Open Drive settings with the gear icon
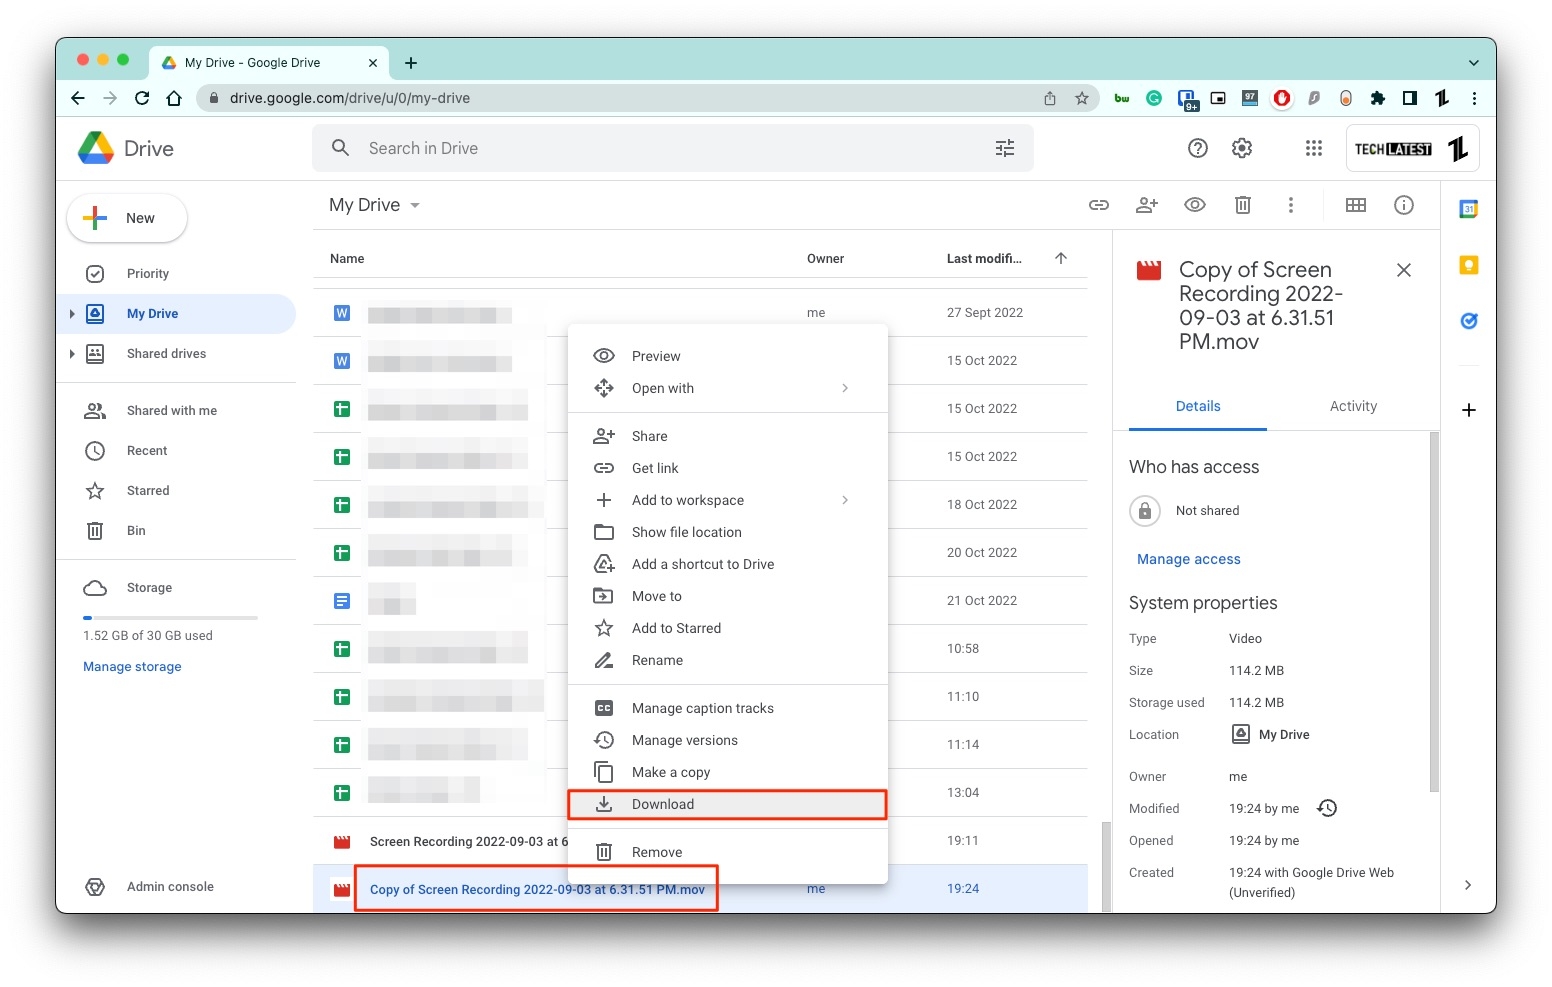The image size is (1552, 987). point(1241,147)
